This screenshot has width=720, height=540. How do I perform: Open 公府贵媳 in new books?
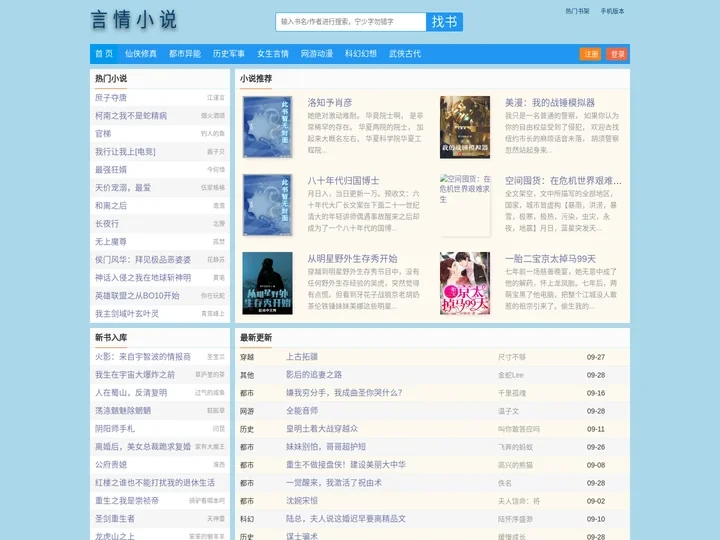pos(111,465)
